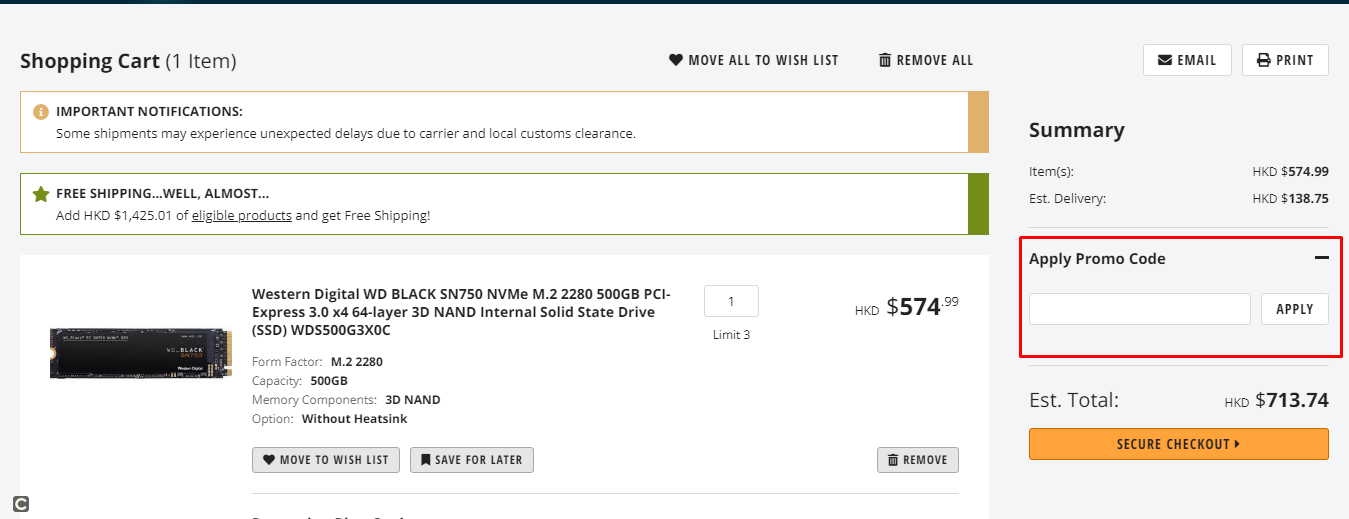Focus the item quantity field

tap(731, 301)
